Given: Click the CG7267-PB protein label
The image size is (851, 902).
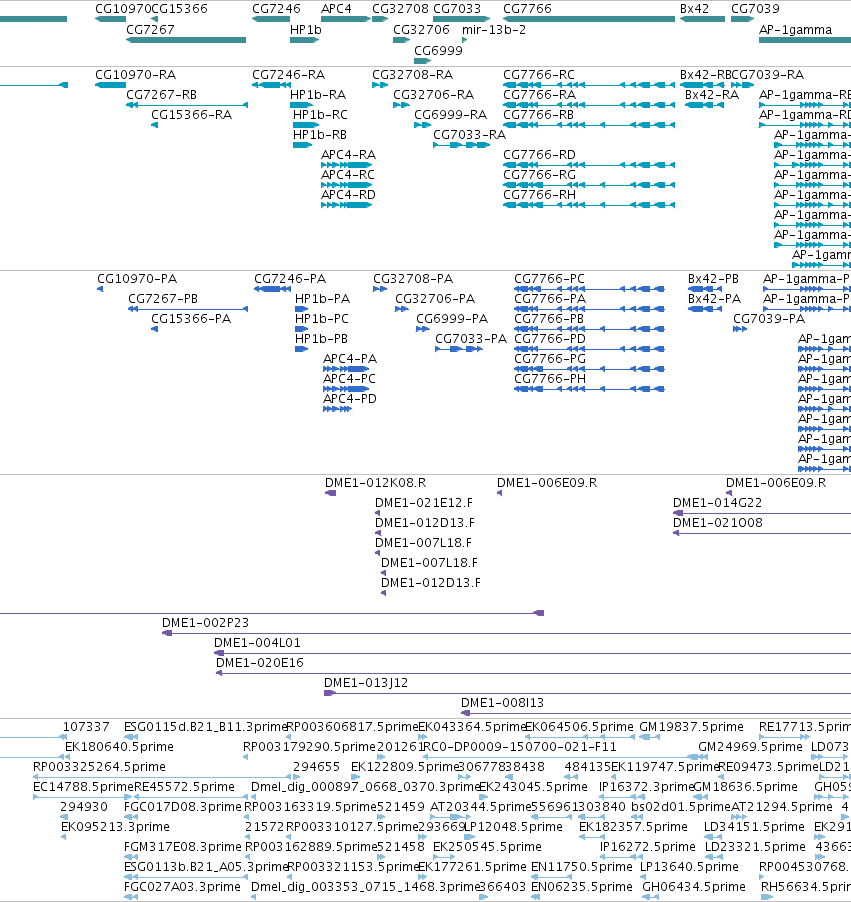Looking at the screenshot, I should pos(163,299).
